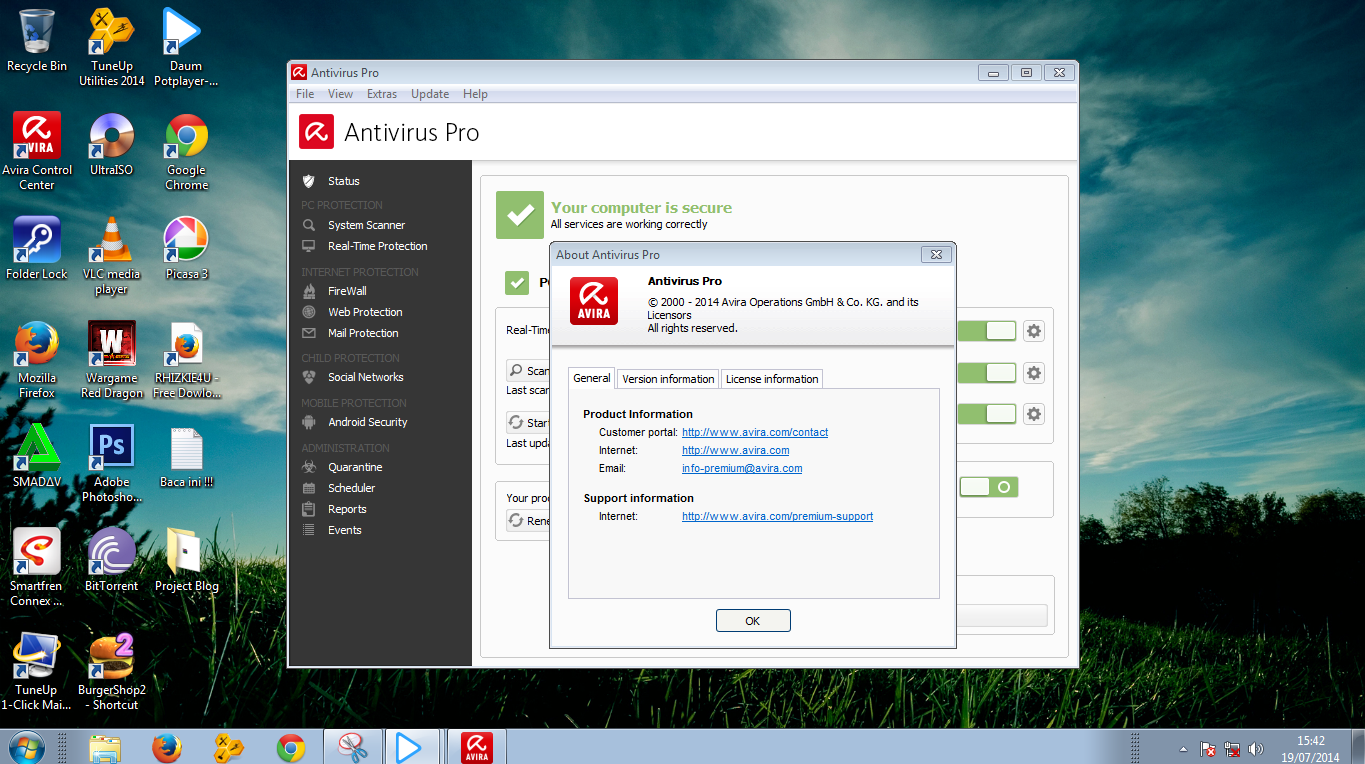Click the Baca ini !!! text file
This screenshot has width=1365, height=764.
pos(187,456)
